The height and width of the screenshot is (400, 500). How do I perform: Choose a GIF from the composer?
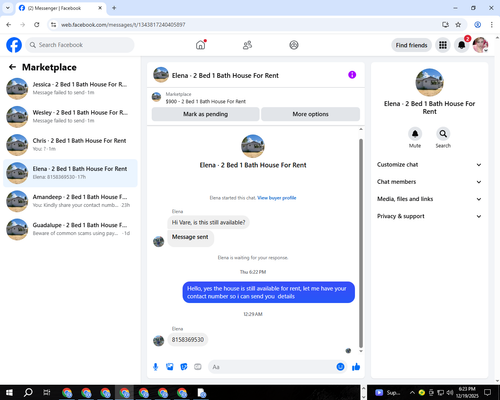[x=198, y=367]
